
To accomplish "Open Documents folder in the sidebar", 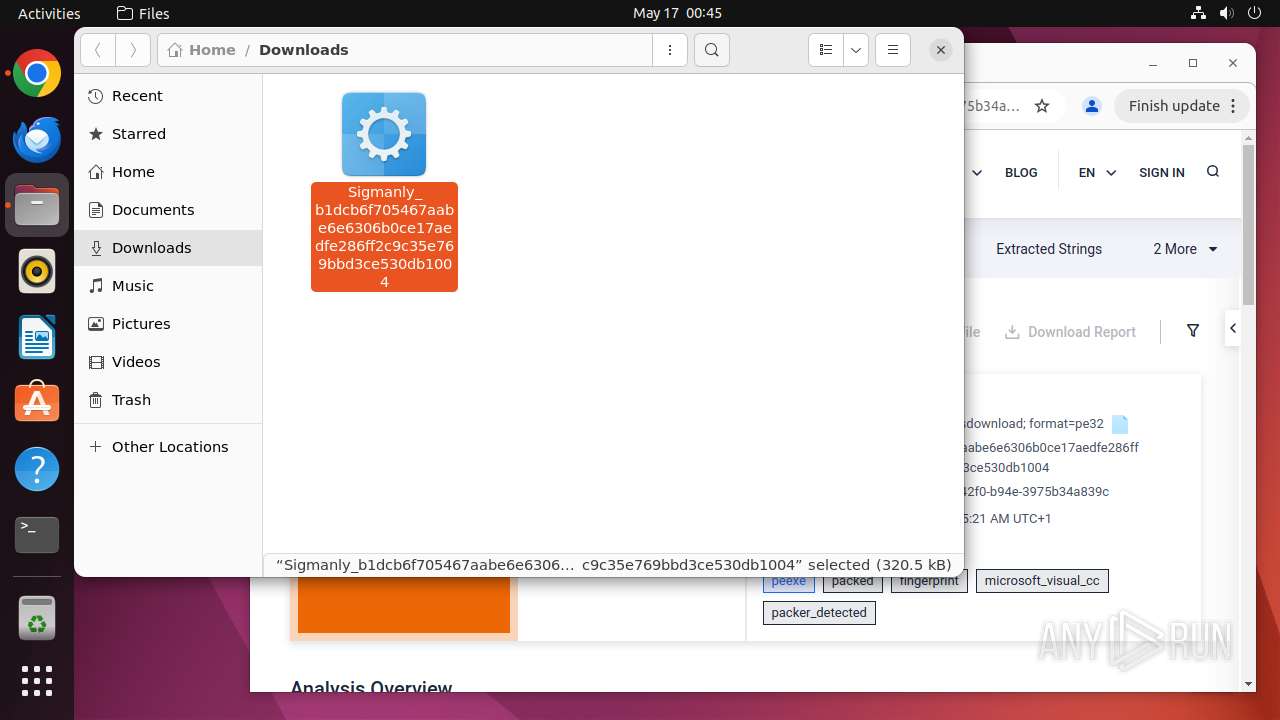I will (168, 210).
